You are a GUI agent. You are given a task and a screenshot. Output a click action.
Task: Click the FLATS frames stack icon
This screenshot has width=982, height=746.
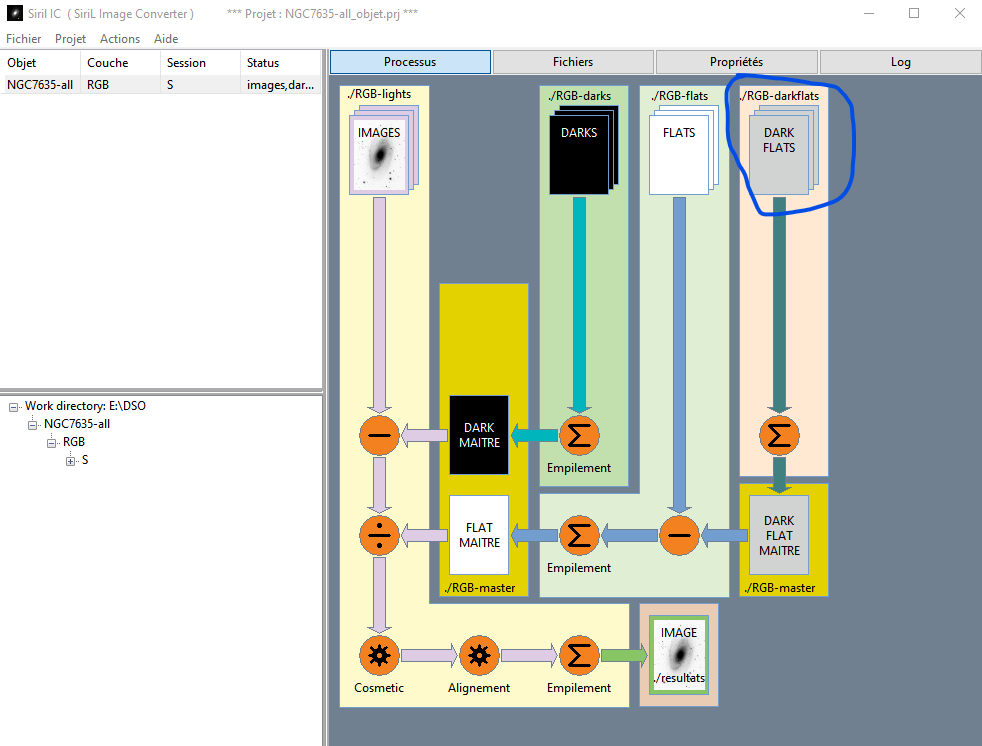click(x=683, y=150)
